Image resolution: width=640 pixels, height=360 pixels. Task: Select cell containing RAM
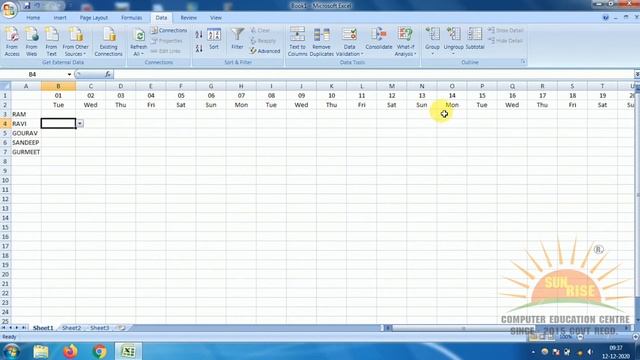(26, 114)
